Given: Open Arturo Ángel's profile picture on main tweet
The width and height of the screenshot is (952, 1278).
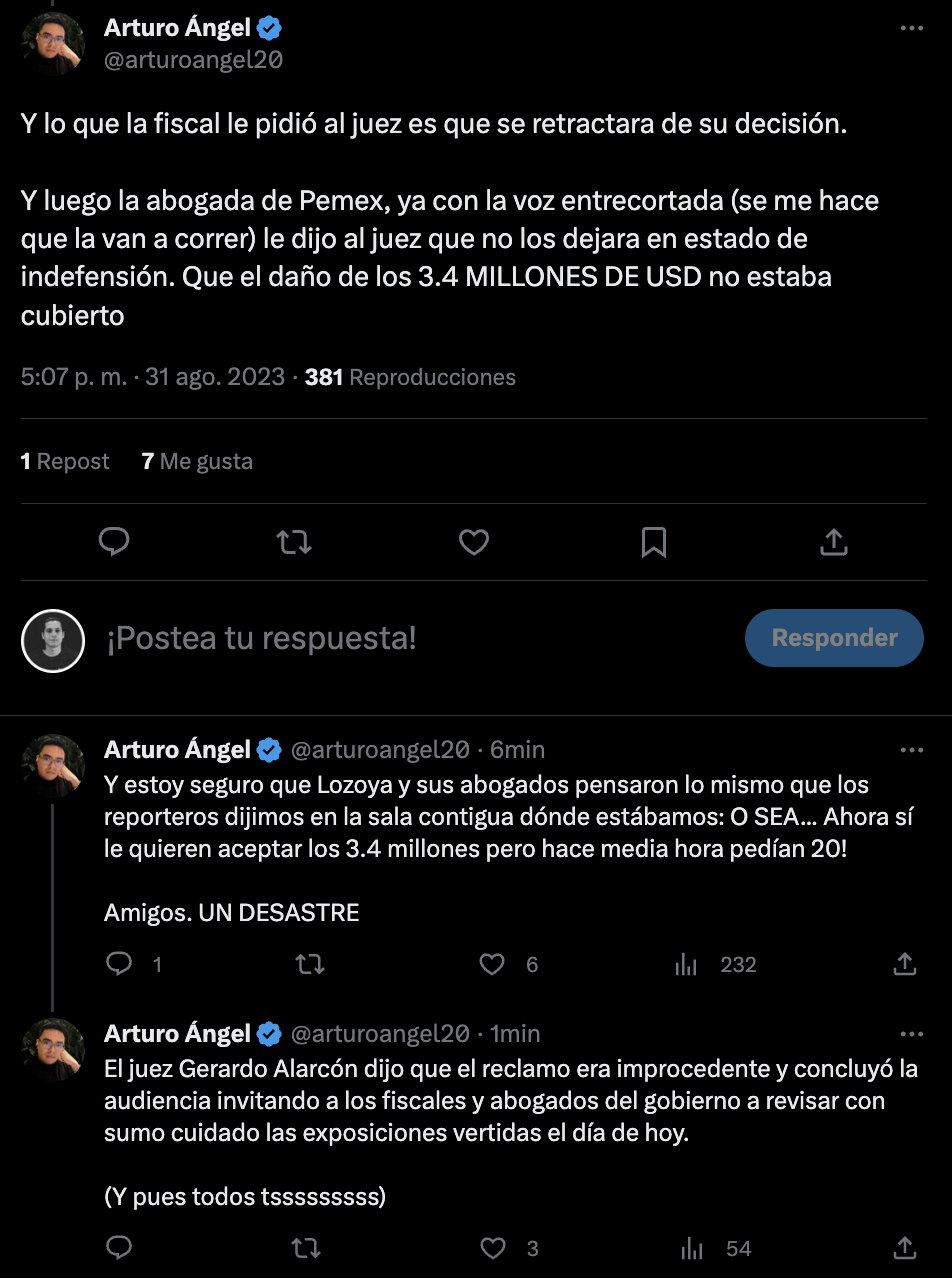Looking at the screenshot, I should 53,44.
